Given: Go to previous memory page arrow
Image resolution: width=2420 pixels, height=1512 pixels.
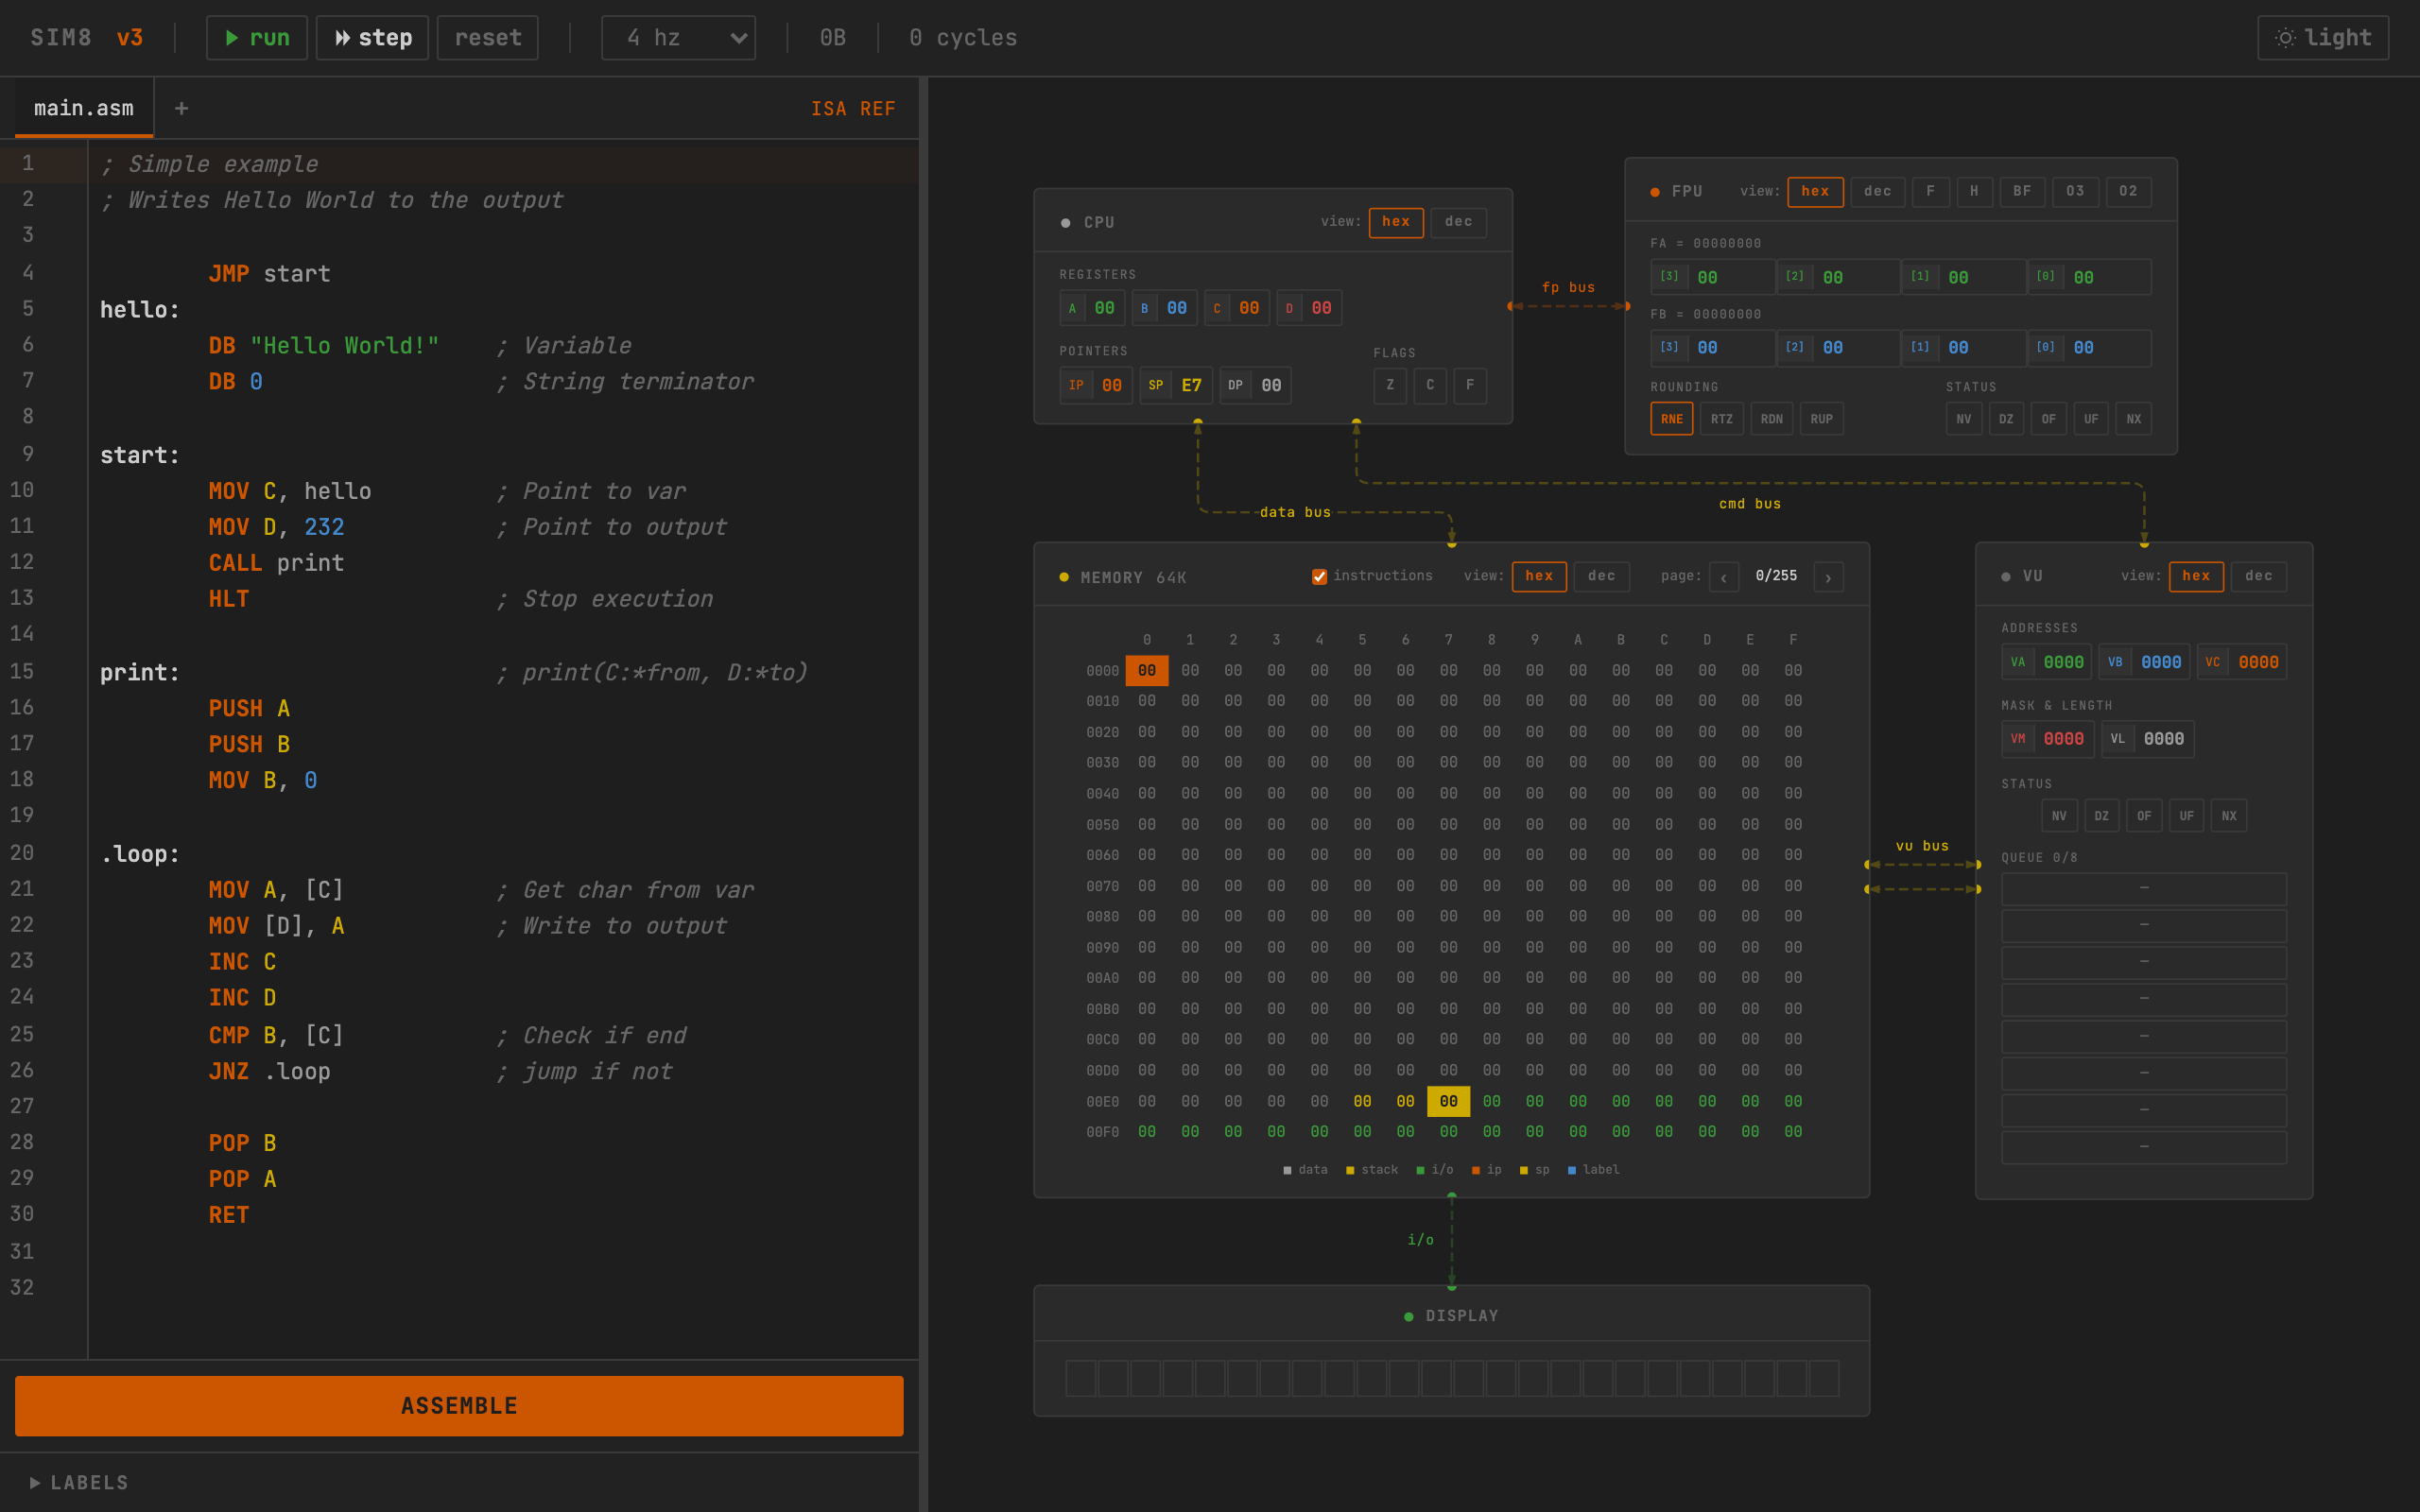Looking at the screenshot, I should [x=1724, y=577].
